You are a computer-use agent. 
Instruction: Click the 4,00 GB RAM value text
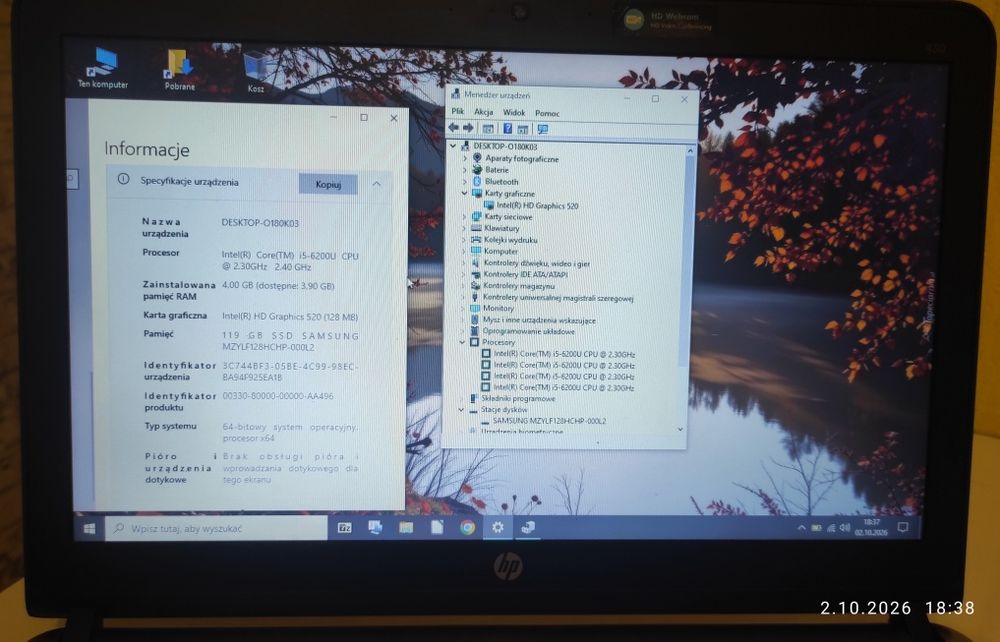pyautogui.click(x=278, y=286)
